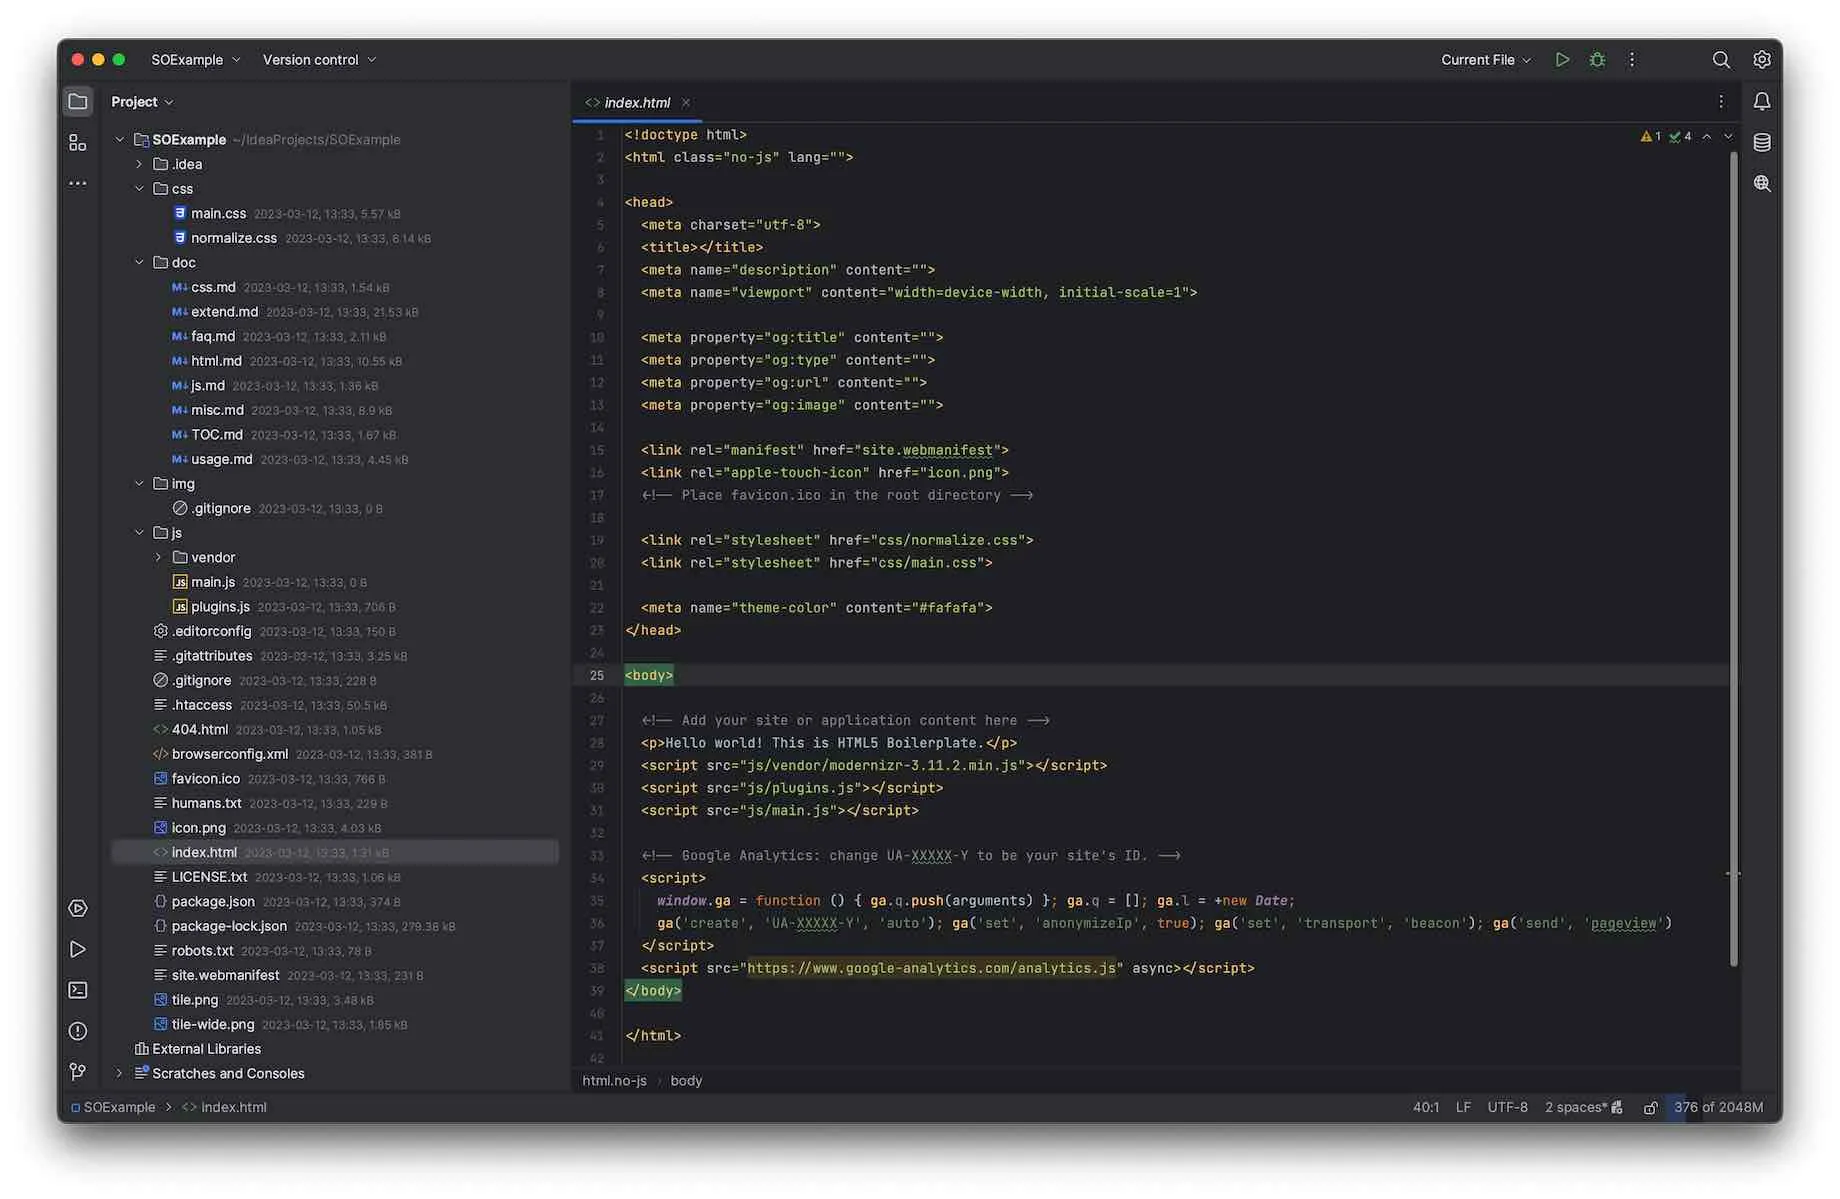Open the Problems tool window
Viewport: 1840px width, 1199px height.
78,1032
